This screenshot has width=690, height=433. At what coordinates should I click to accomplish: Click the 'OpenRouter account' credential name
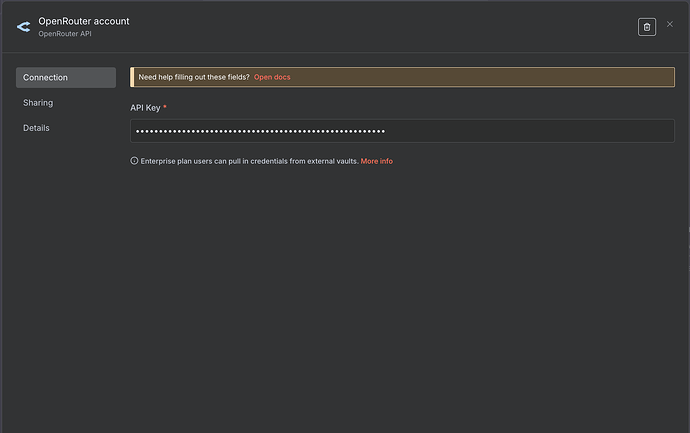(x=84, y=21)
